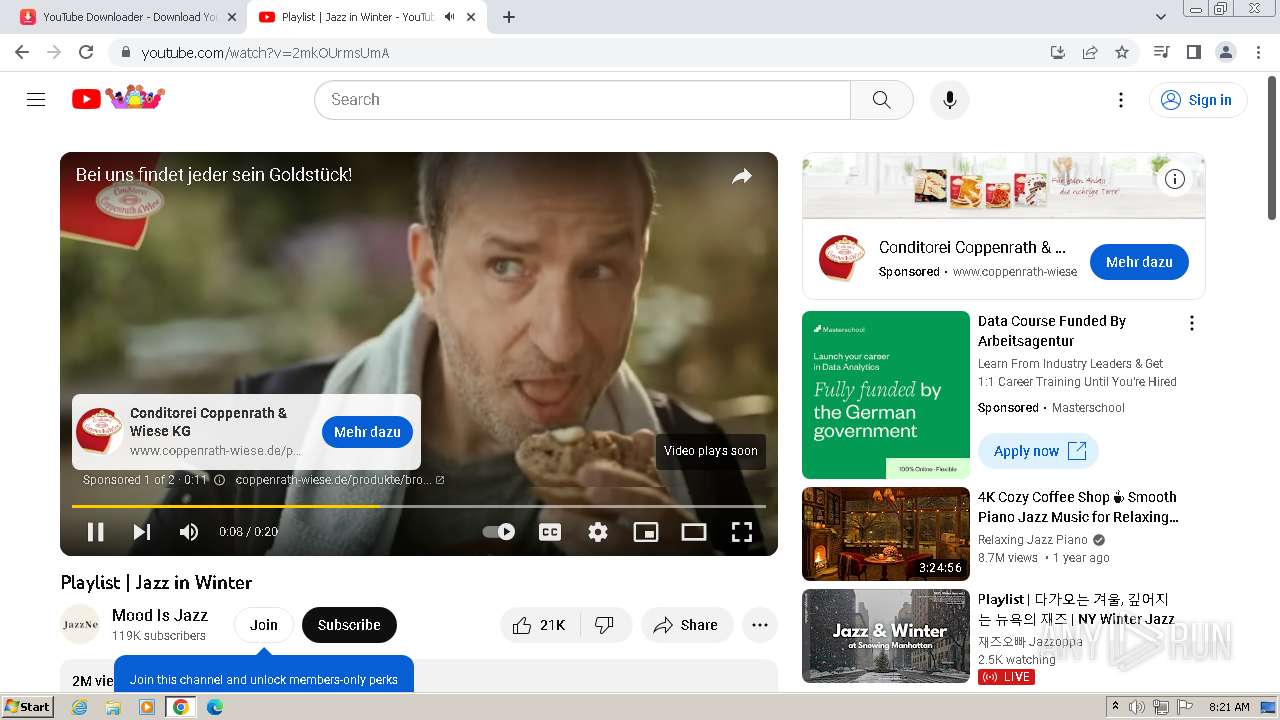This screenshot has height=720, width=1280.
Task: Open more actions ellipsis under video
Action: (x=760, y=625)
